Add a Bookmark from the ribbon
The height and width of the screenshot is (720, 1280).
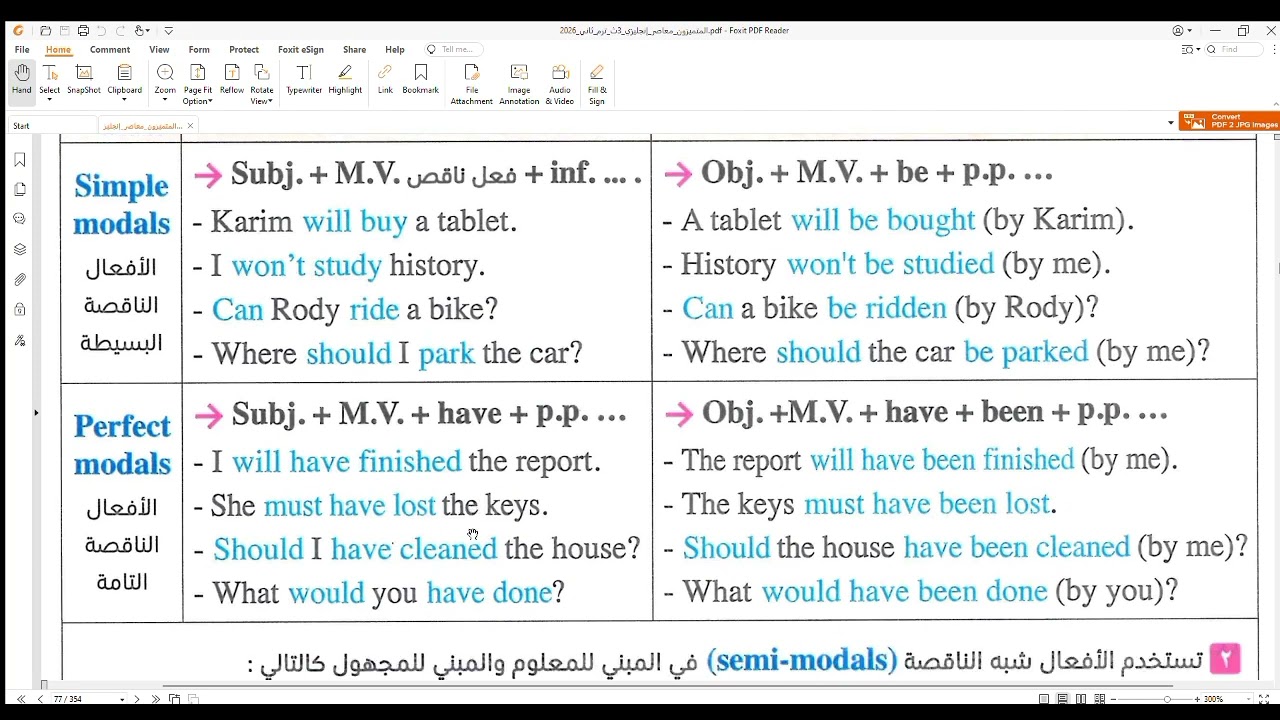[421, 79]
